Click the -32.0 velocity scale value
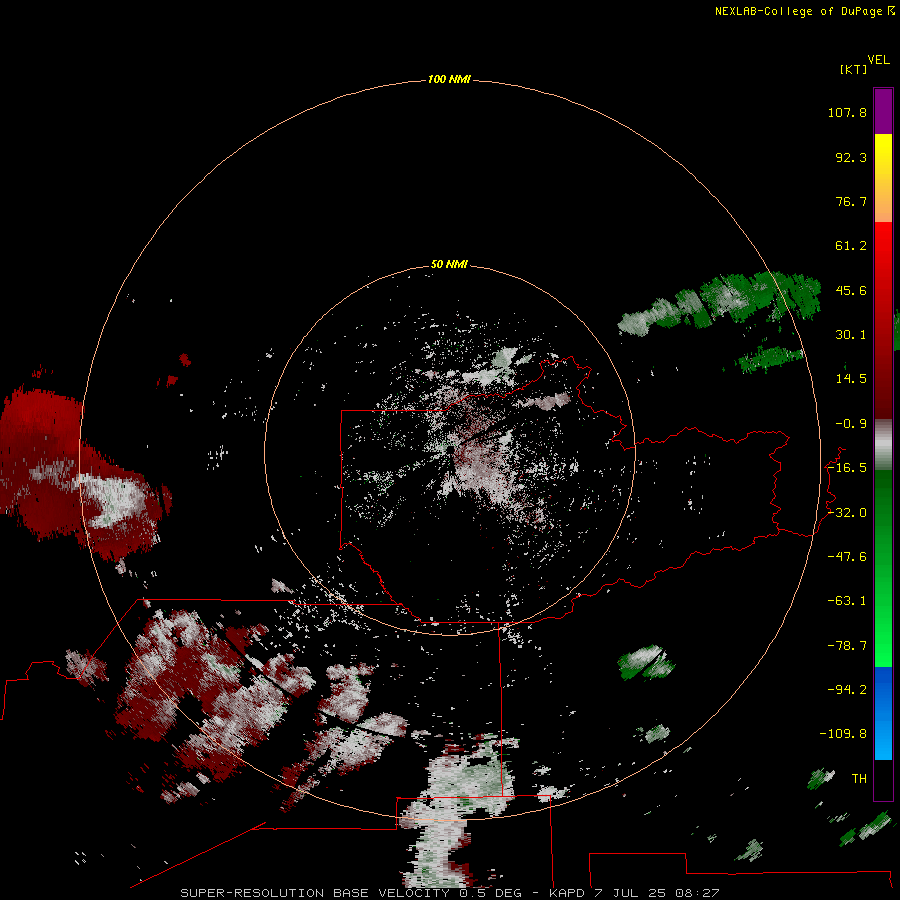Image resolution: width=900 pixels, height=900 pixels. (847, 513)
